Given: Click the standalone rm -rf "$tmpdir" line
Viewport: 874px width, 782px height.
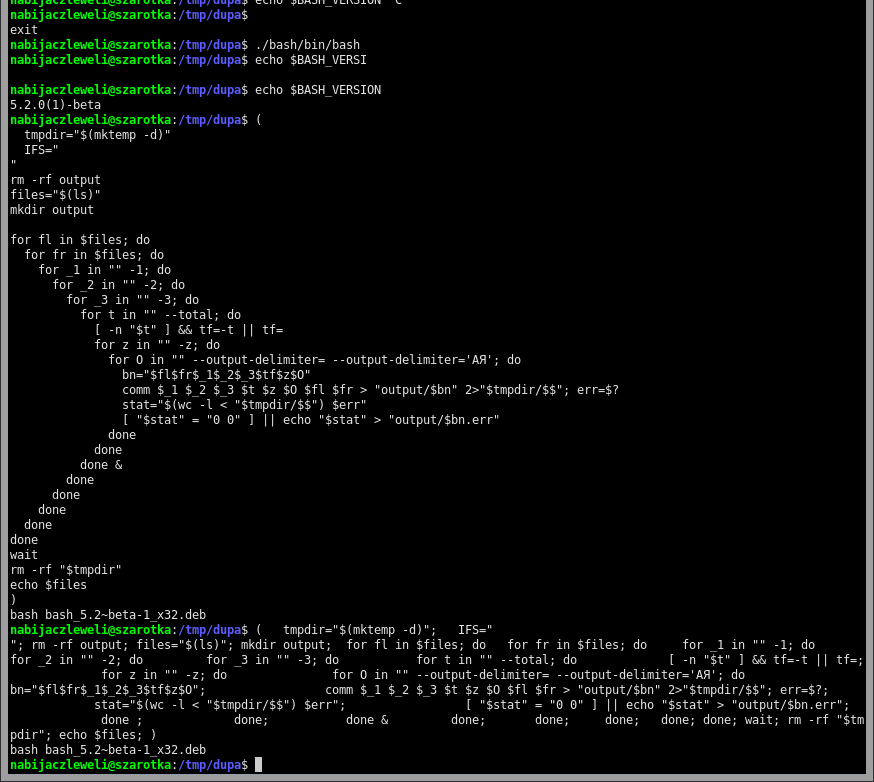Looking at the screenshot, I should (66, 570).
